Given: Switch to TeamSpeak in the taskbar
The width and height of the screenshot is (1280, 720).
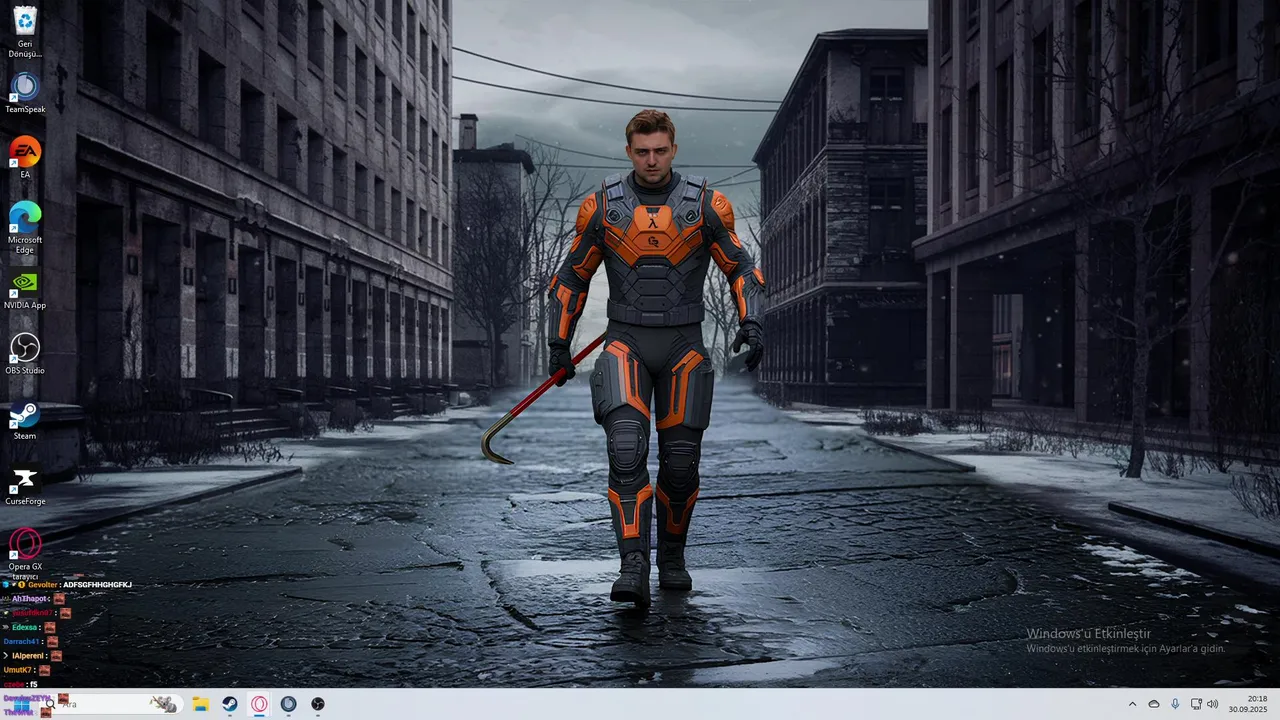Looking at the screenshot, I should (288, 704).
